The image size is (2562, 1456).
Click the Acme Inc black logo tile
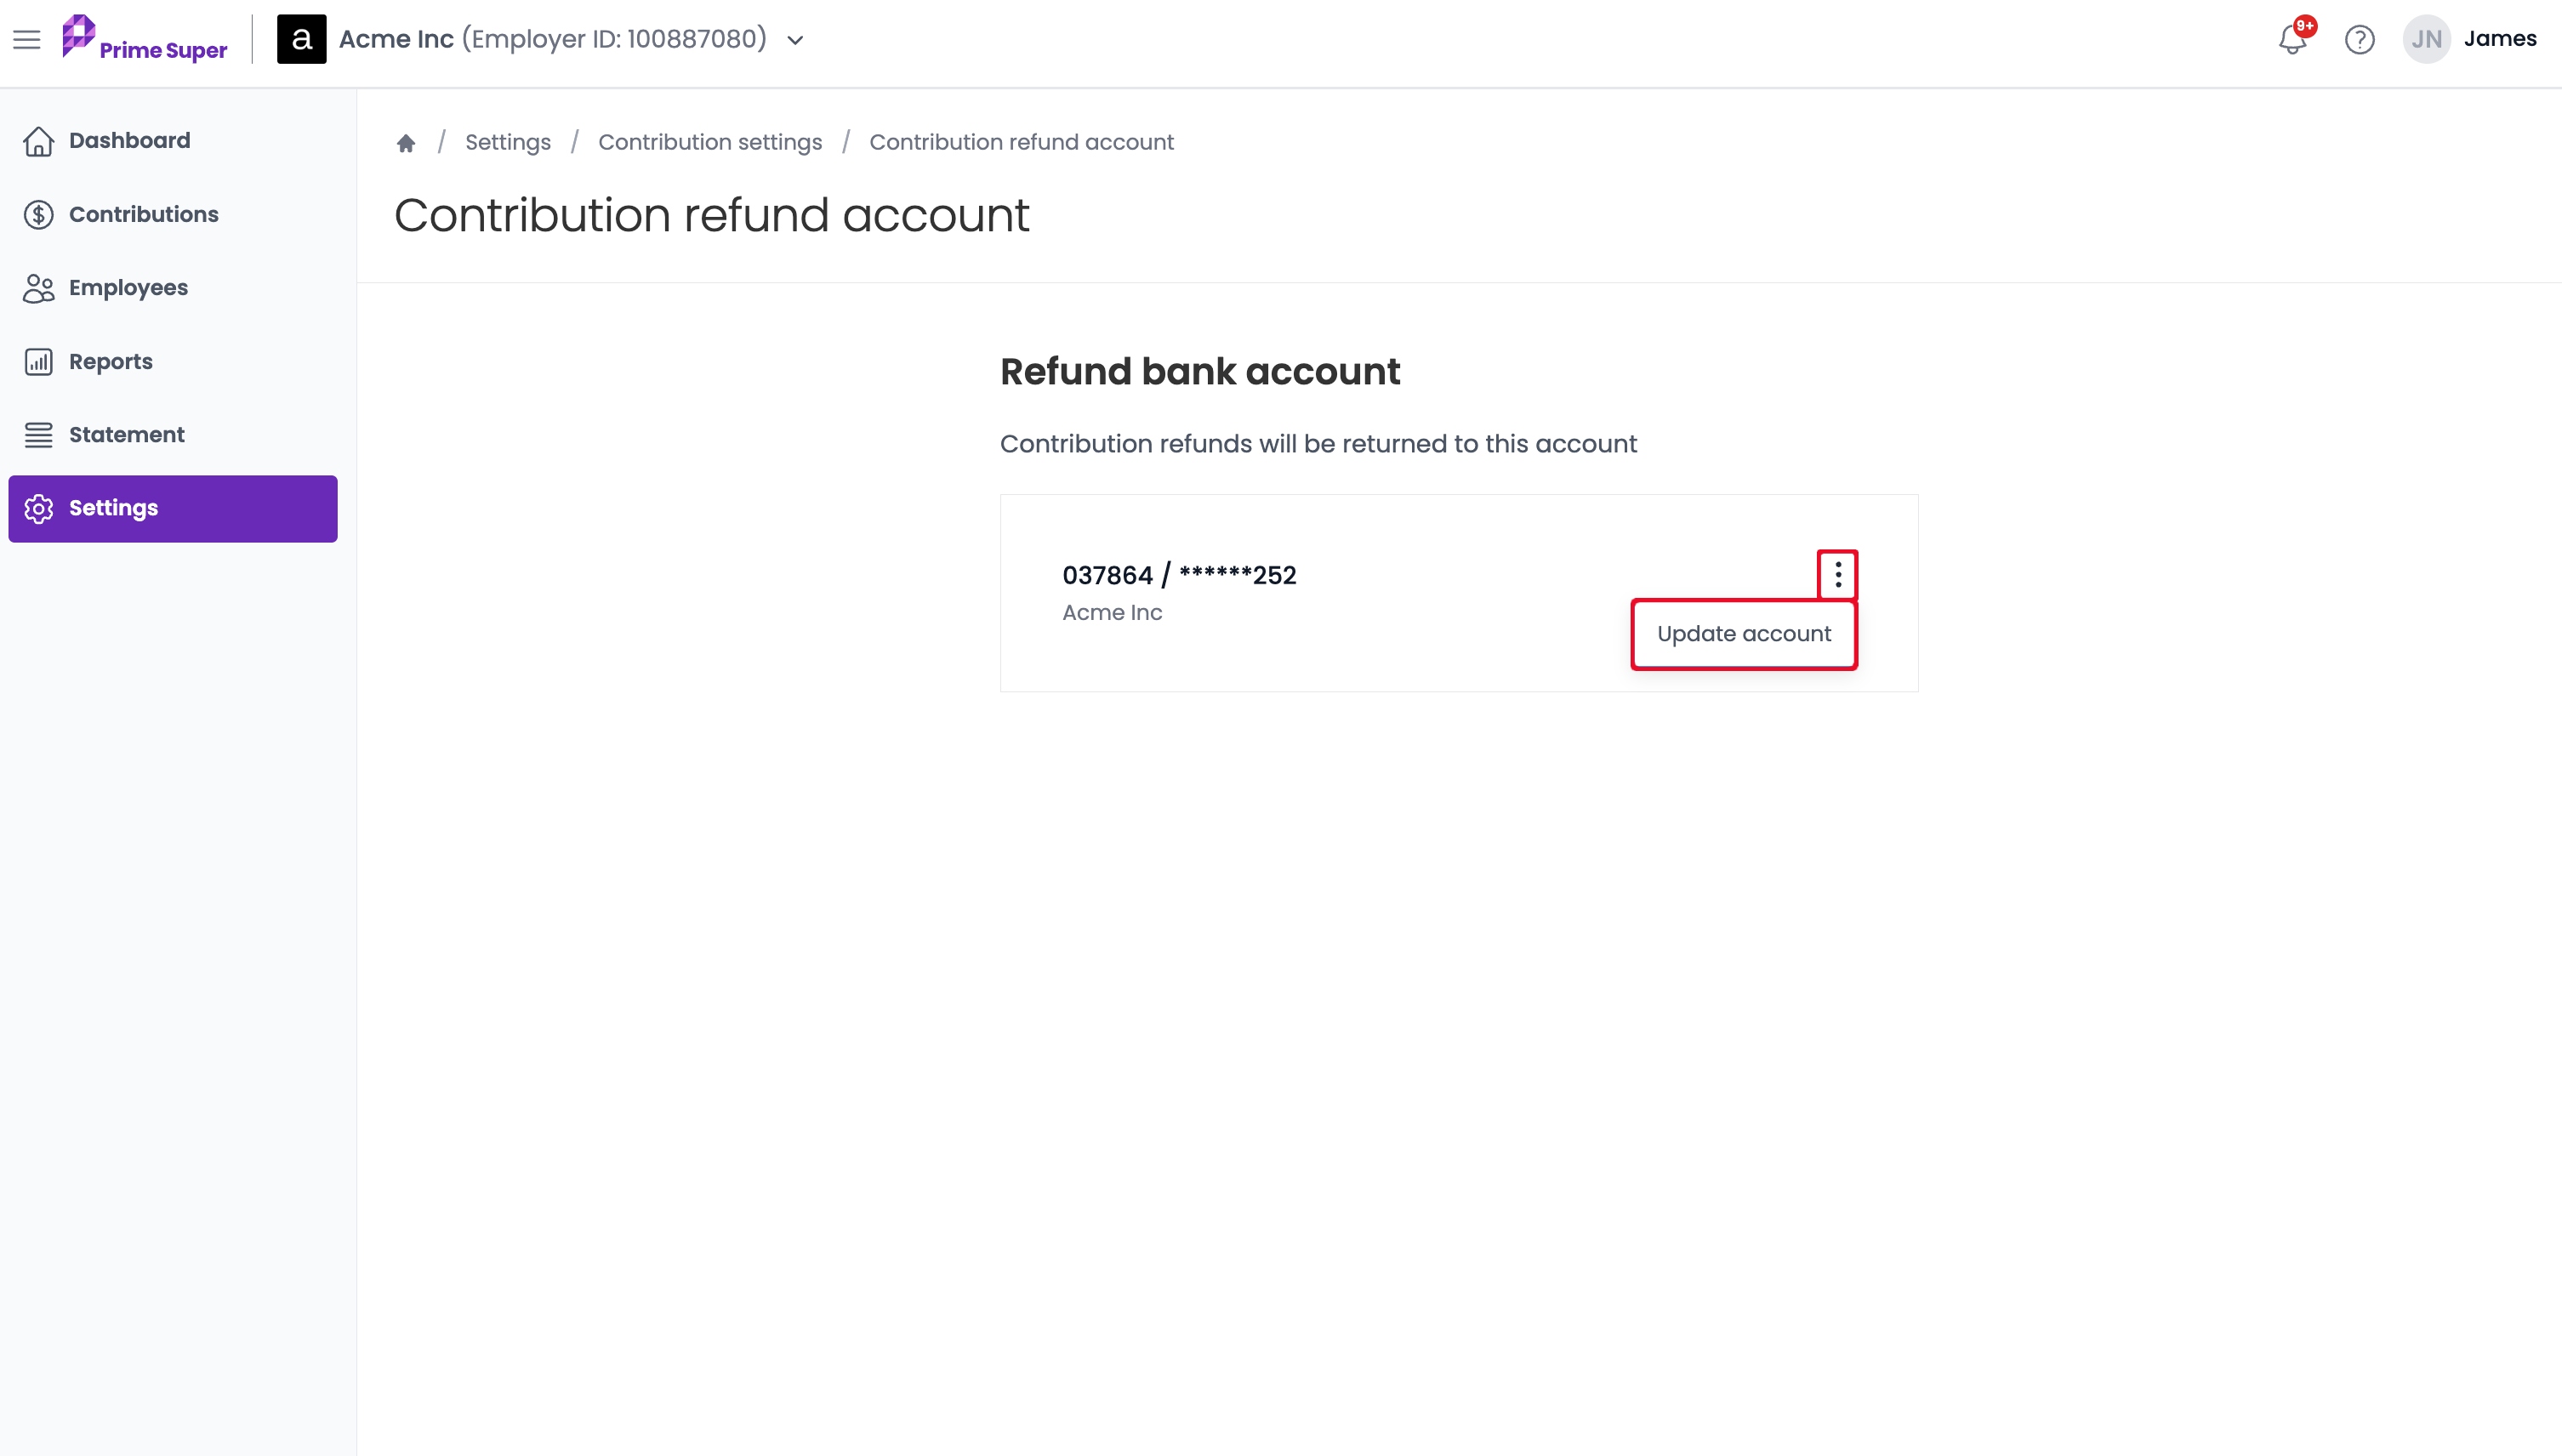[301, 39]
